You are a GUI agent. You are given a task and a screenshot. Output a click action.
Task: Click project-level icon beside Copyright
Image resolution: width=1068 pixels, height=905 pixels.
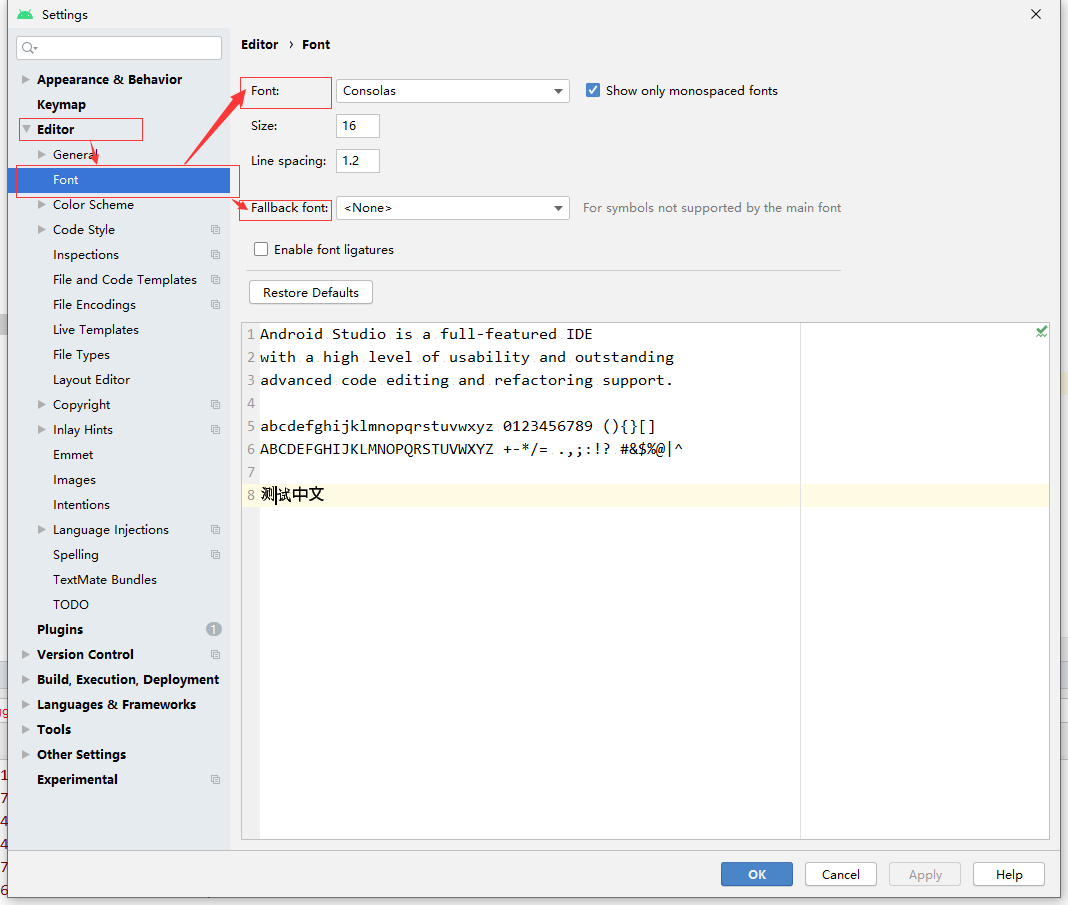(215, 404)
